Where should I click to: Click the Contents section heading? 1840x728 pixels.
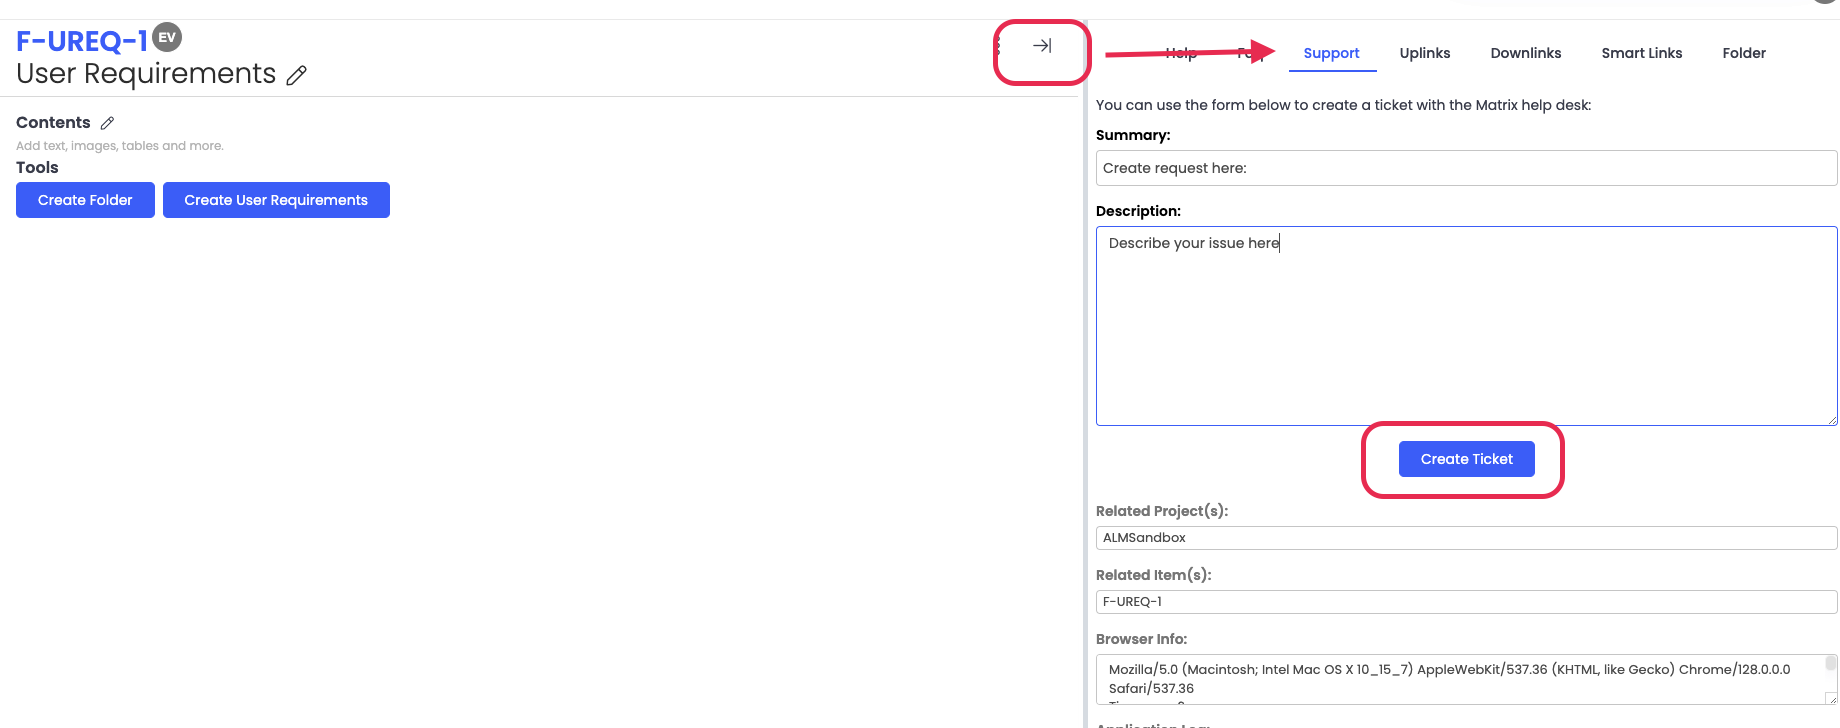pos(53,122)
